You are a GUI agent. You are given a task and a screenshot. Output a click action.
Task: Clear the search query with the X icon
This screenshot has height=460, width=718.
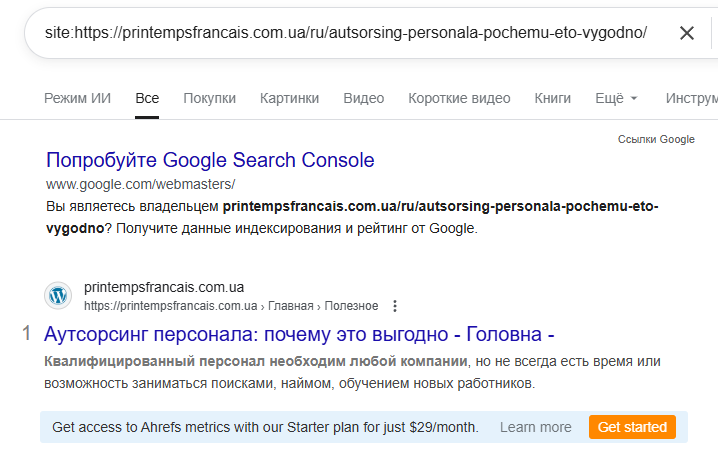687,33
